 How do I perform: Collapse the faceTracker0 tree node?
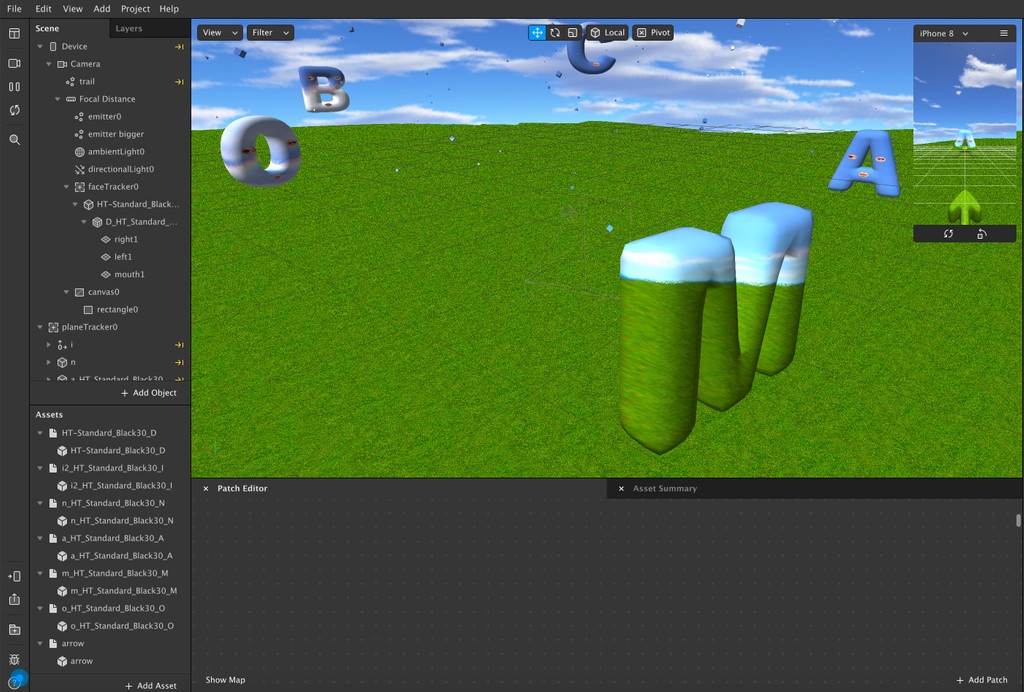[67, 187]
